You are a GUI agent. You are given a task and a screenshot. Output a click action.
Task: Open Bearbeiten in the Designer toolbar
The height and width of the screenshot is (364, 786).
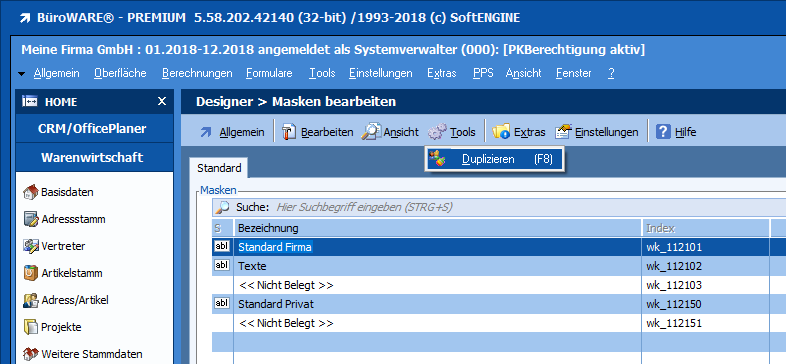[327, 132]
